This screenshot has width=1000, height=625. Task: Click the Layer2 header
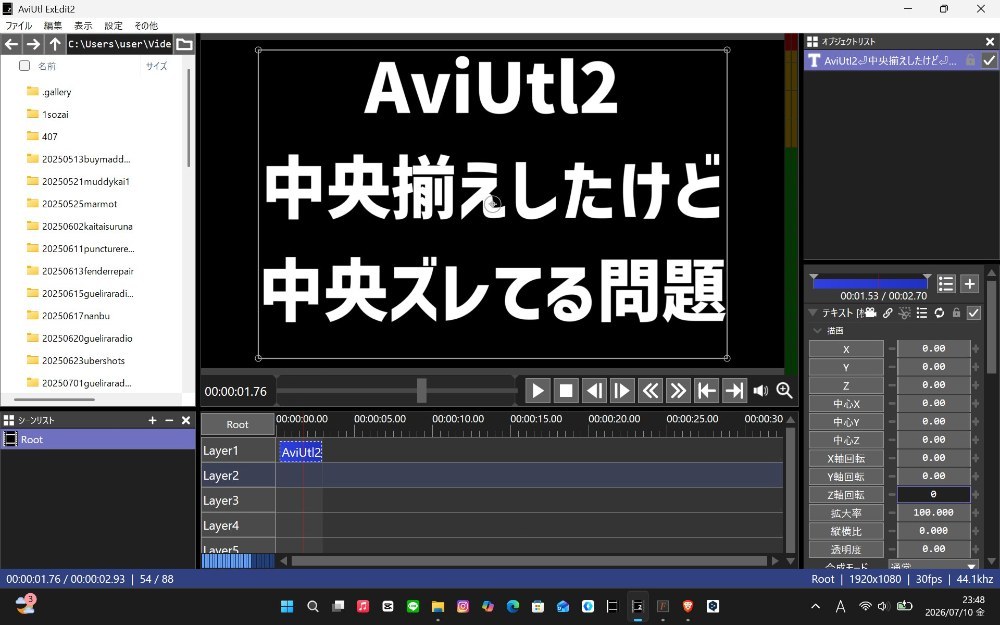click(238, 476)
